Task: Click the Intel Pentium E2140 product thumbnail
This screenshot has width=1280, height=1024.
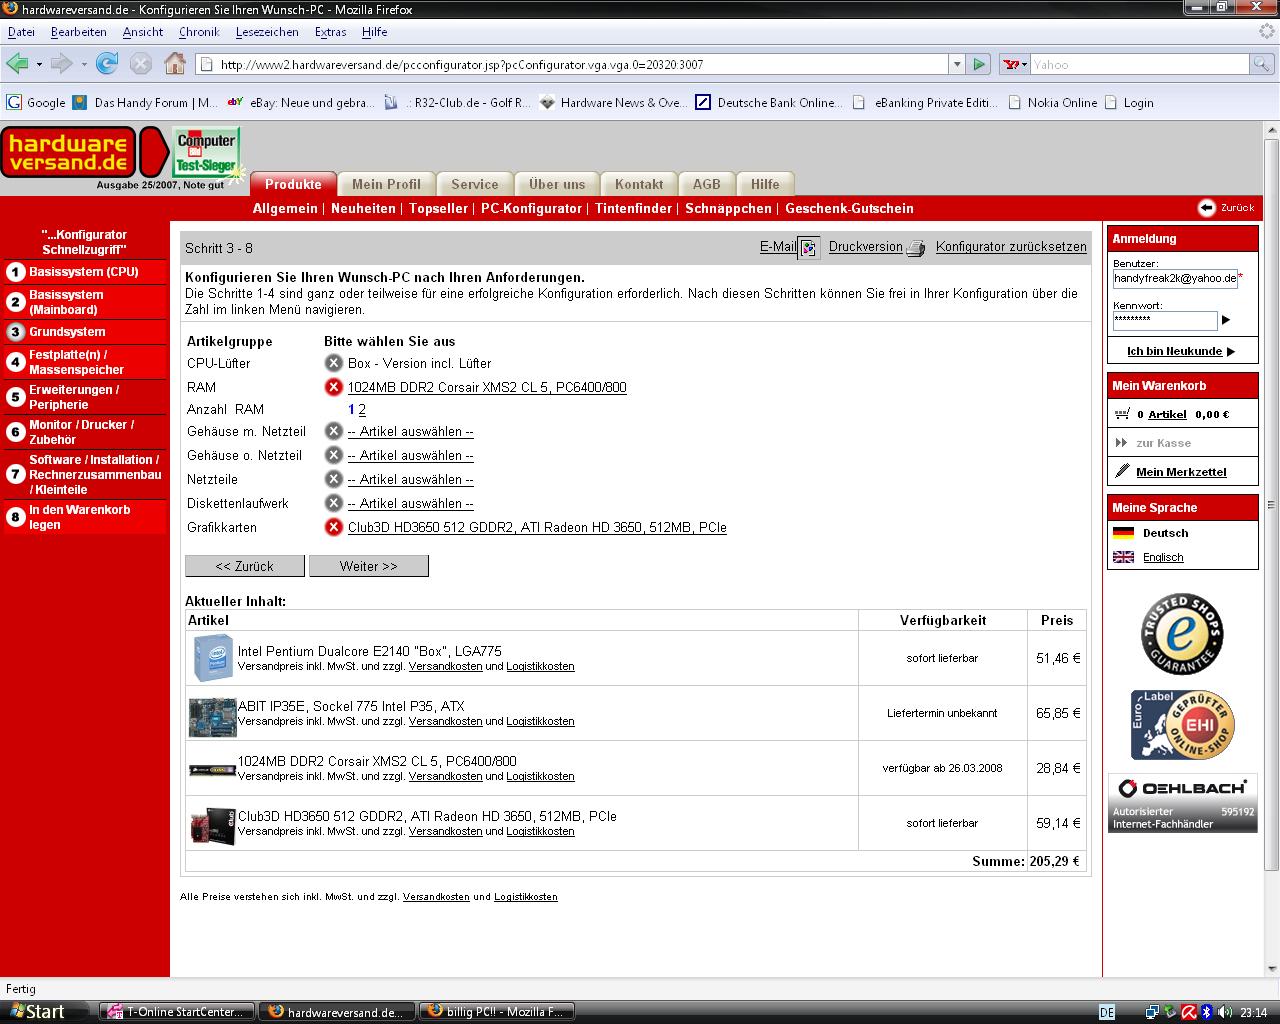Action: pos(212,658)
